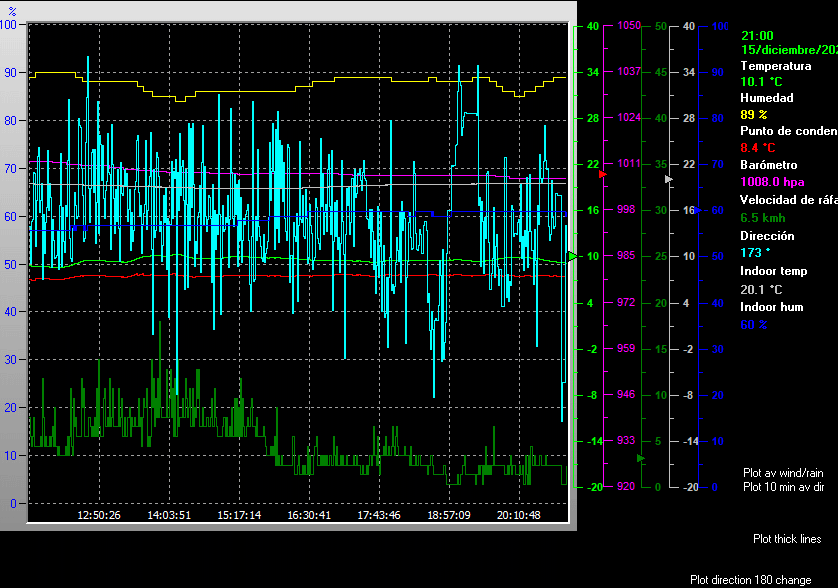Toggle the Plot av wind/rain option

(782, 472)
